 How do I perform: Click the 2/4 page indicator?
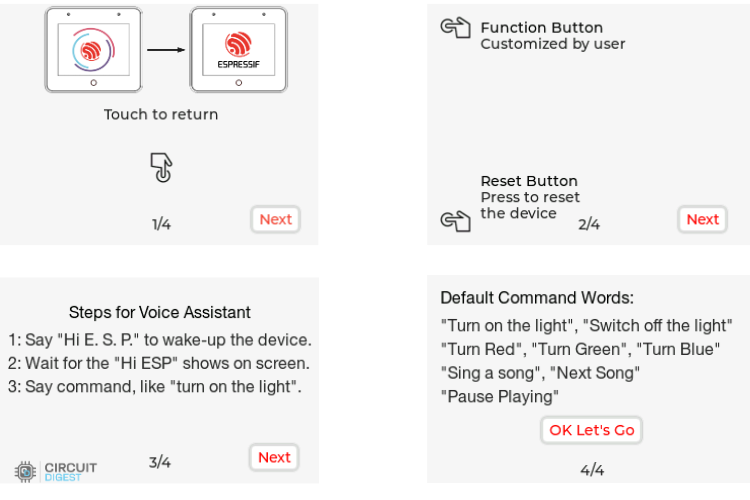point(589,224)
